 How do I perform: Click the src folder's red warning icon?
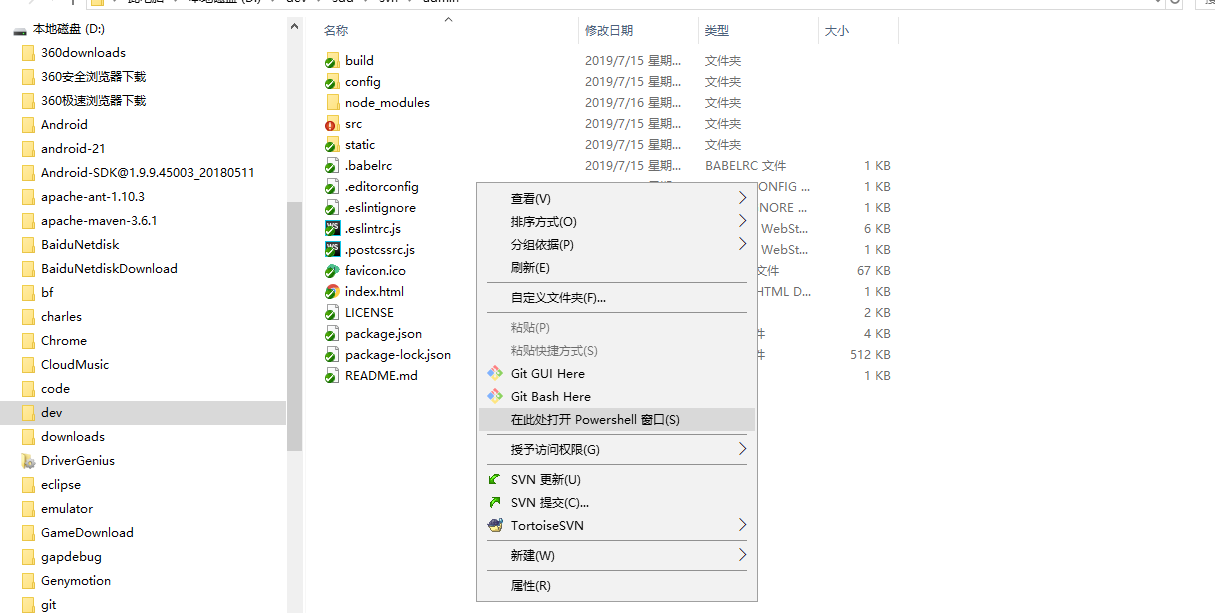332,124
